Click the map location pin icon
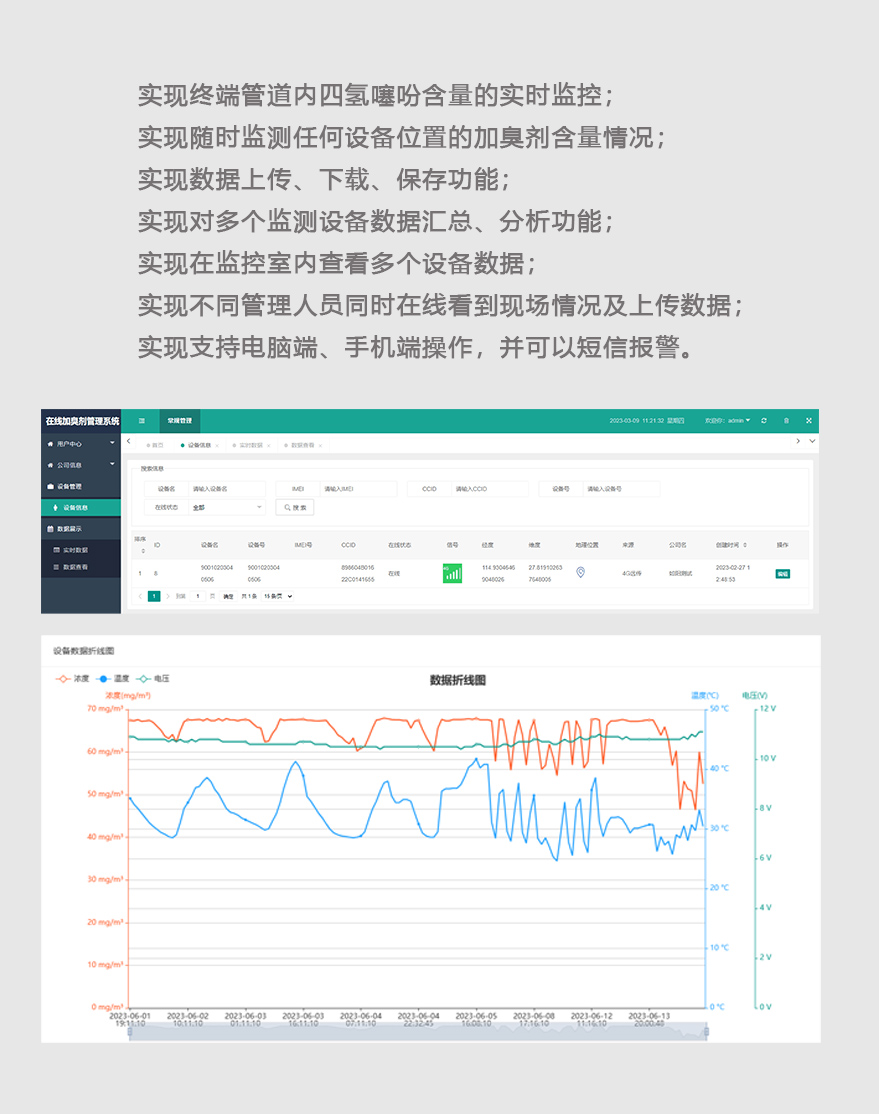The image size is (879, 1114). (x=581, y=573)
